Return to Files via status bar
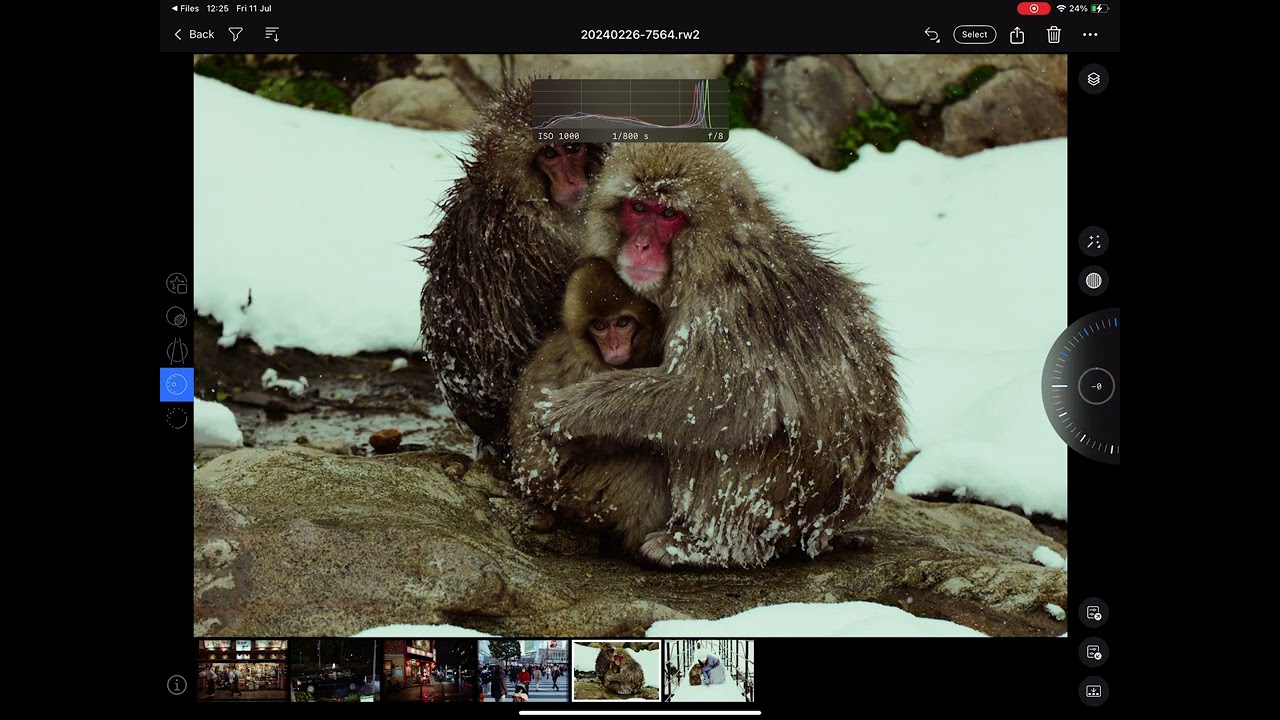The image size is (1280, 720). click(x=185, y=8)
